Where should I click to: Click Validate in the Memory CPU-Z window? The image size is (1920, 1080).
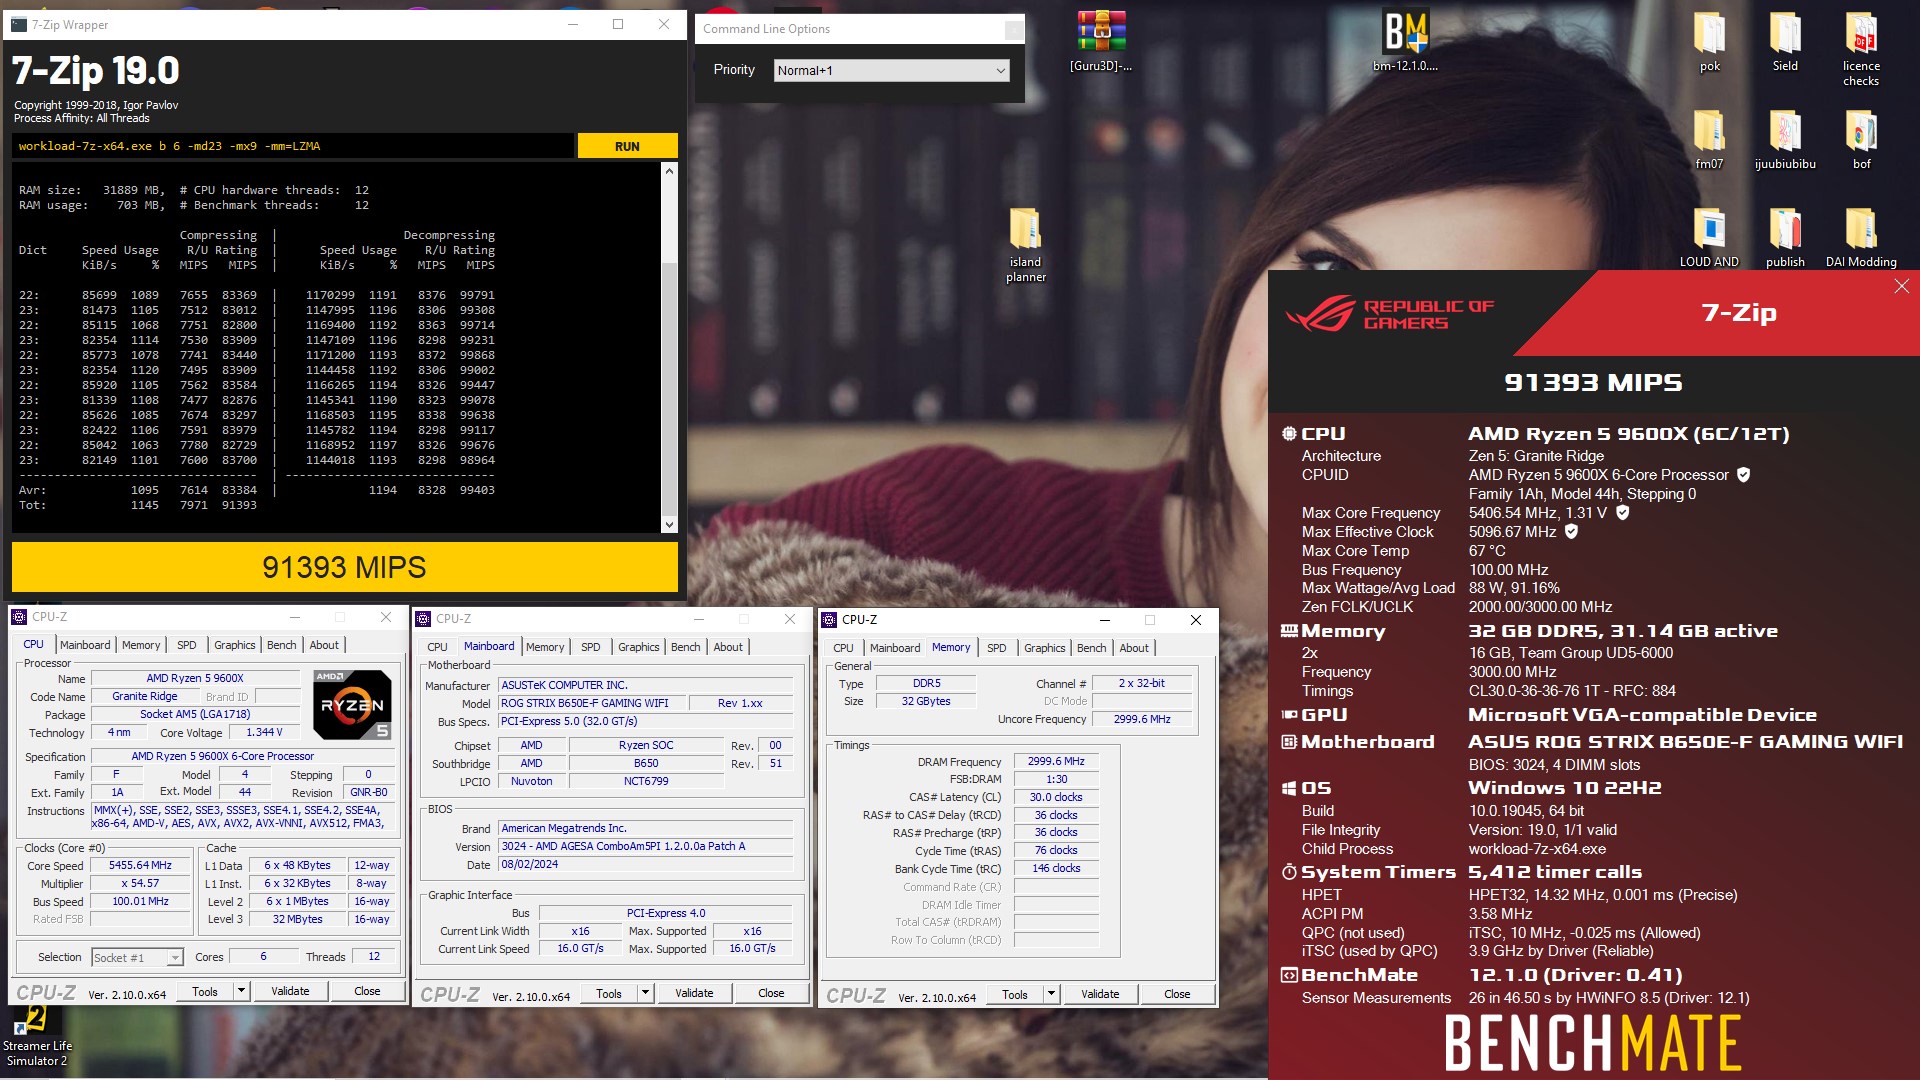coord(1100,994)
